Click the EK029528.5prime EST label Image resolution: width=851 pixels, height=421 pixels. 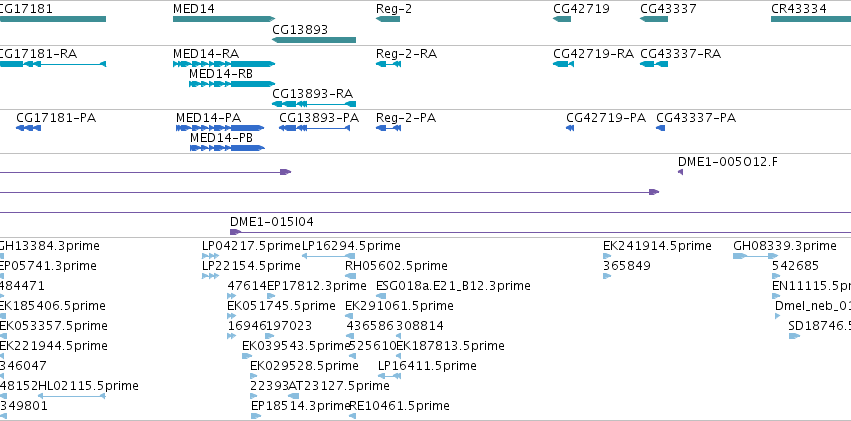(x=304, y=366)
